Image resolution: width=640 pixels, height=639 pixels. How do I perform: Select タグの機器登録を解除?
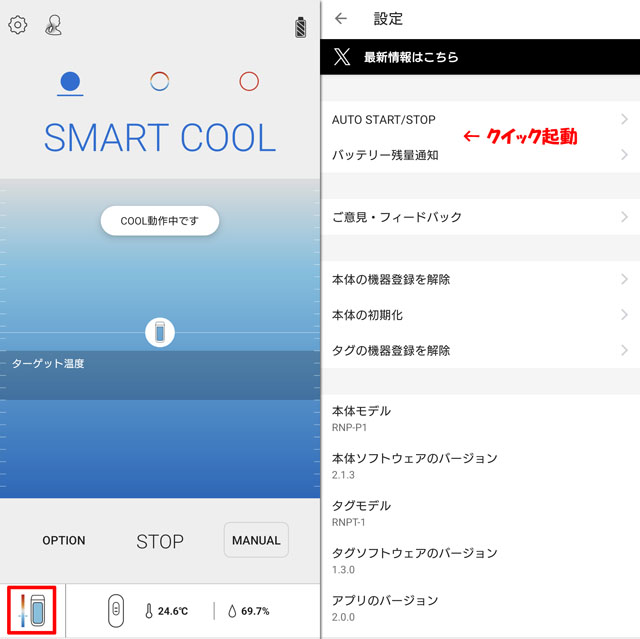point(480,351)
